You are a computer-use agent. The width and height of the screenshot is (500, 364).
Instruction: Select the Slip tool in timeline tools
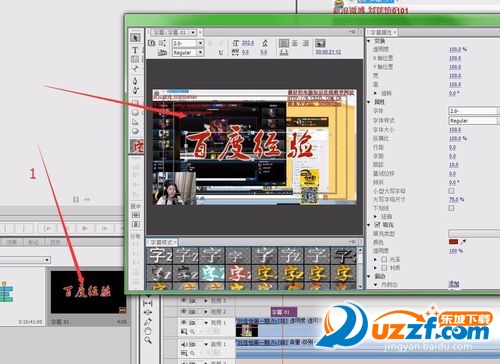pyautogui.click(x=148, y=303)
